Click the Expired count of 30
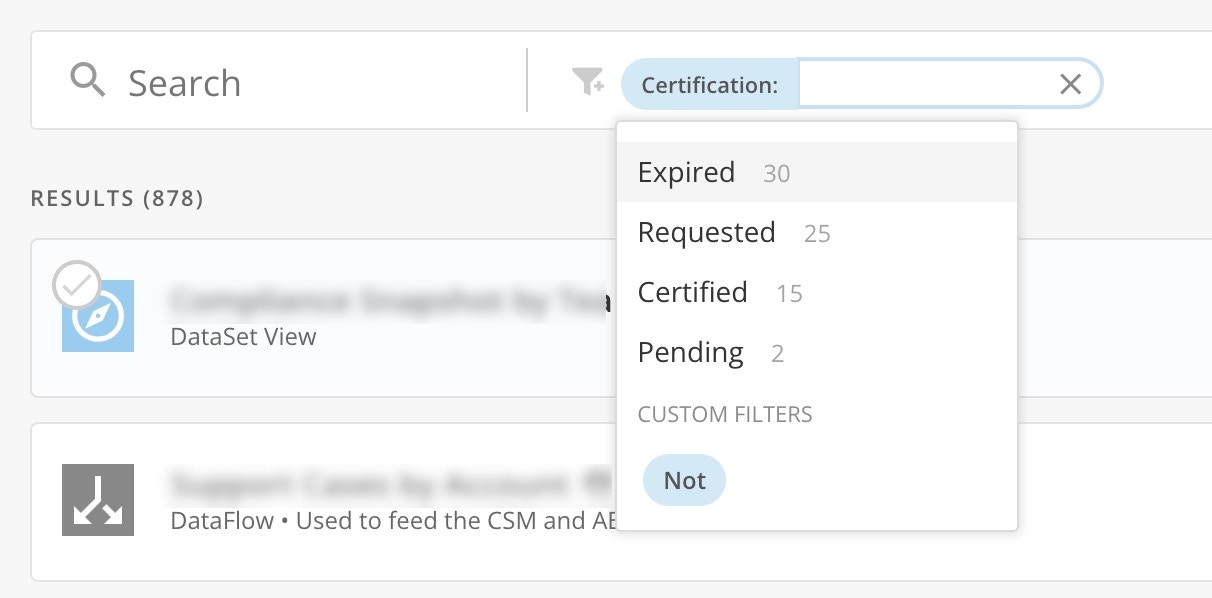 [x=779, y=172]
